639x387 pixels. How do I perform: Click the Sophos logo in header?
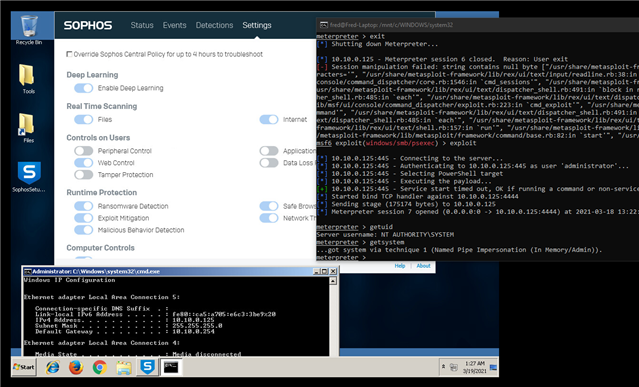[88, 25]
